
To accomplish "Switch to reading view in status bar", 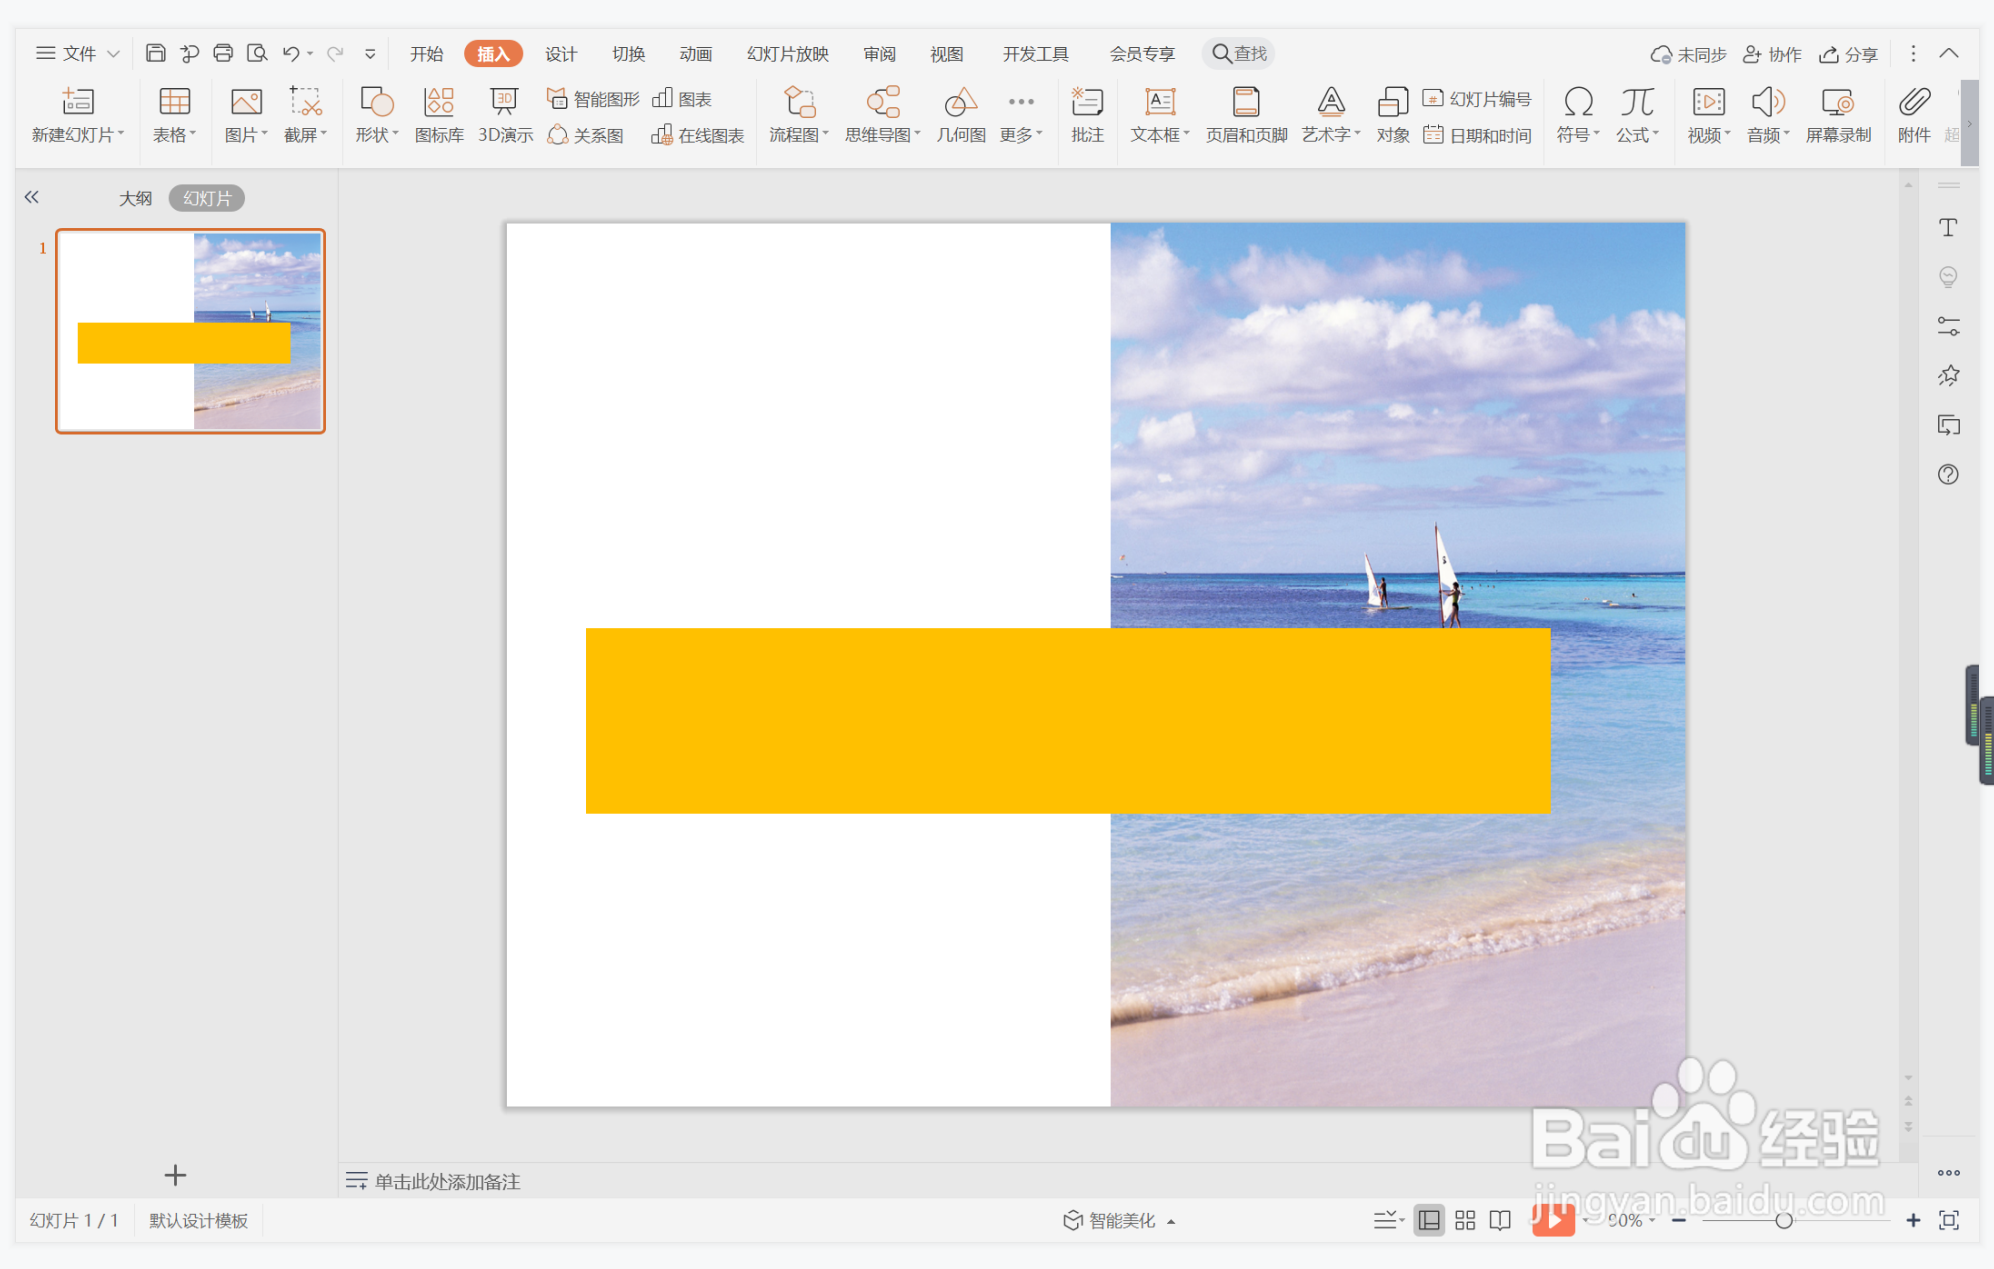I will click(1500, 1220).
